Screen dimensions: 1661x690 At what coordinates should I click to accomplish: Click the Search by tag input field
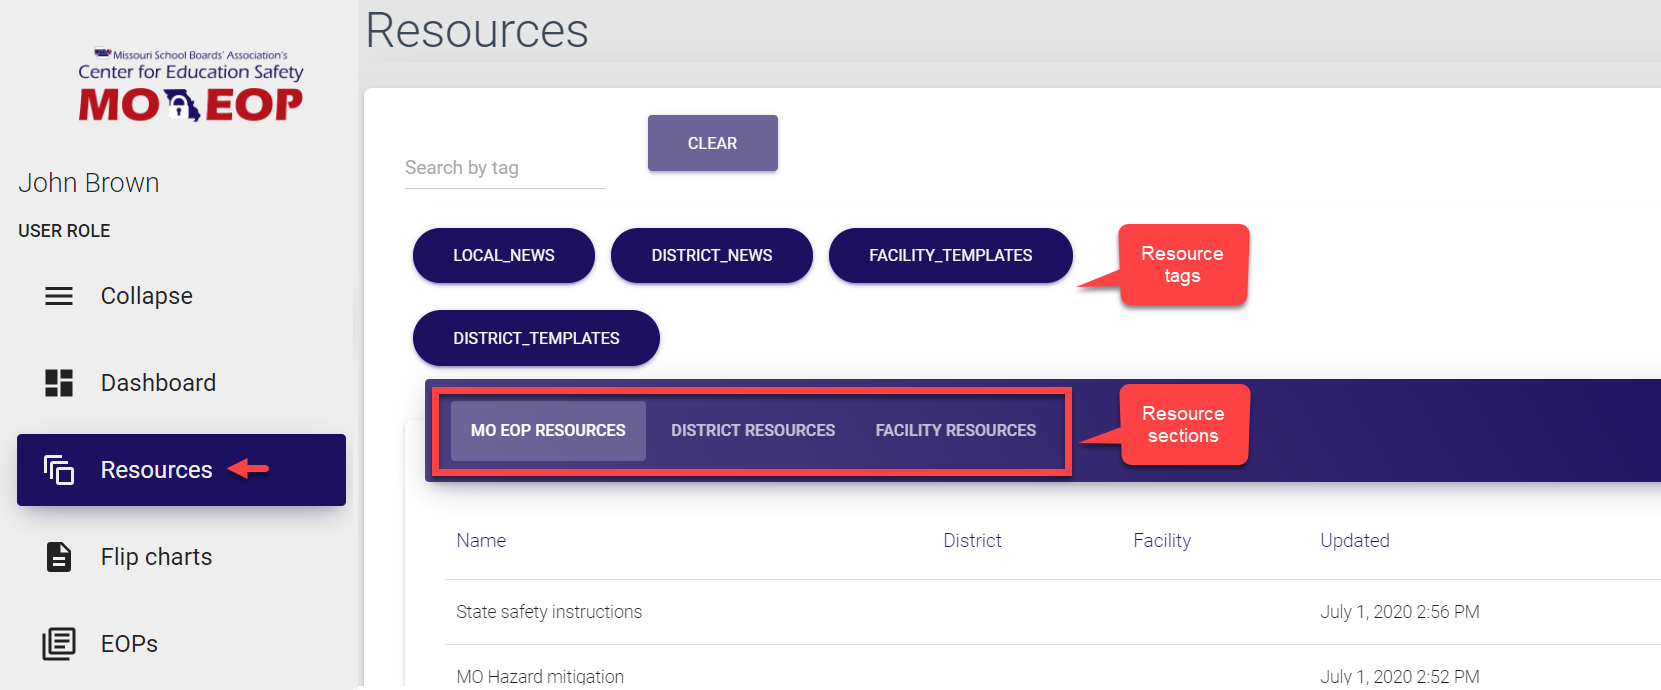(x=505, y=168)
